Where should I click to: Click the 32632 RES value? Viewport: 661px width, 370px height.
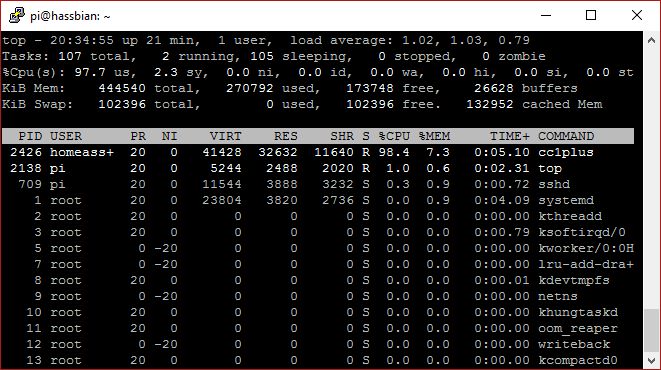click(278, 152)
